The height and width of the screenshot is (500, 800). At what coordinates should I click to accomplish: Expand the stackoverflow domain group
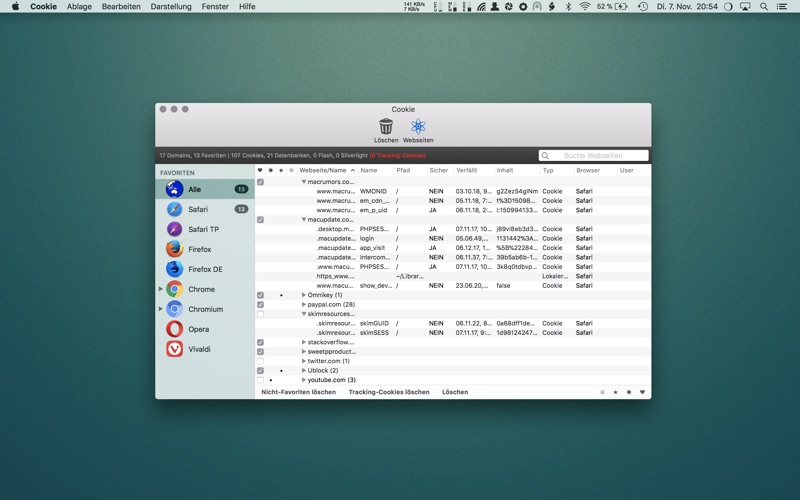pos(304,342)
